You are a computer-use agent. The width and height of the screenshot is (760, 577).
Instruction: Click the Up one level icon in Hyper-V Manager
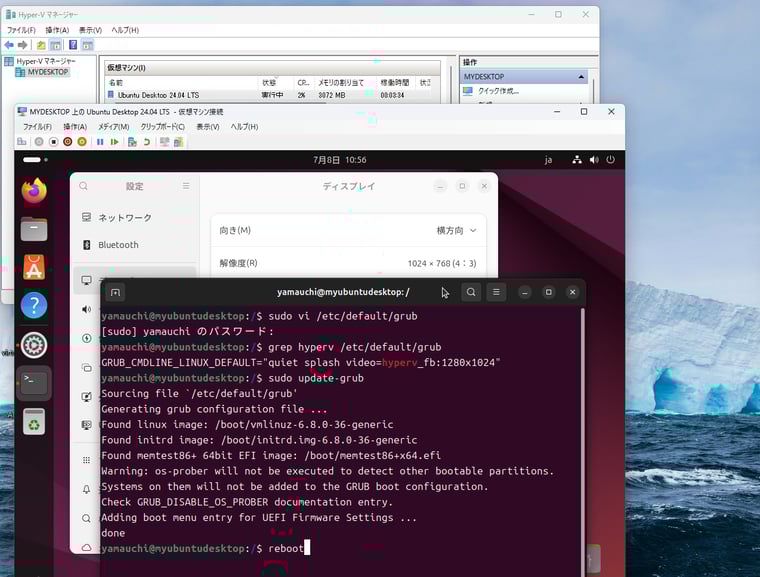tap(41, 45)
